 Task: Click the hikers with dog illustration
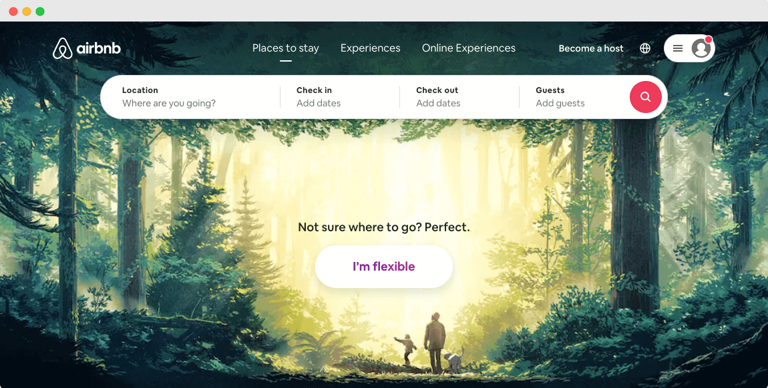click(x=429, y=343)
